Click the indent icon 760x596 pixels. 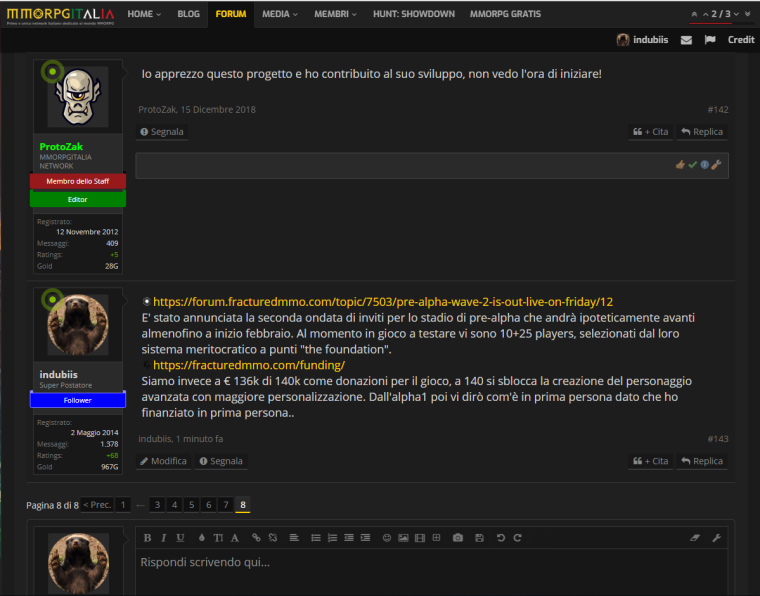[365, 538]
